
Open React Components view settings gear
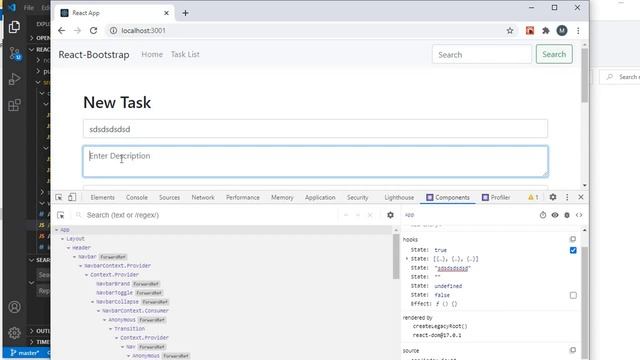[x=390, y=215]
